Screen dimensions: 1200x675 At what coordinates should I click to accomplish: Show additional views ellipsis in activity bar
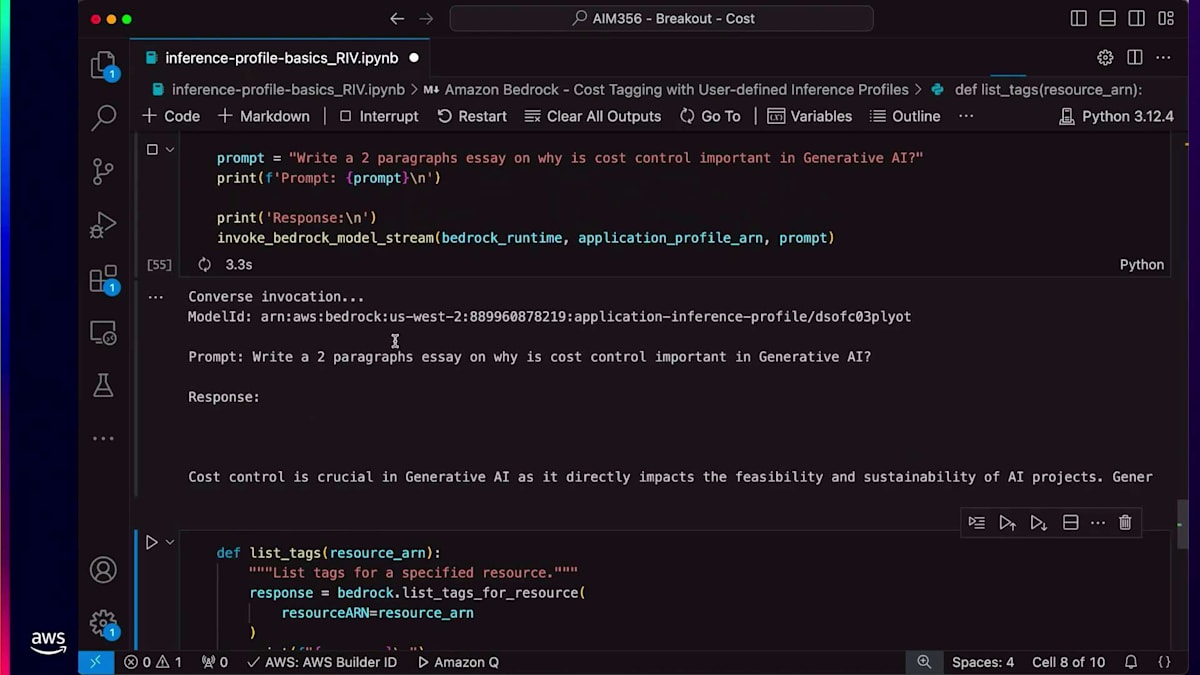pos(104,438)
